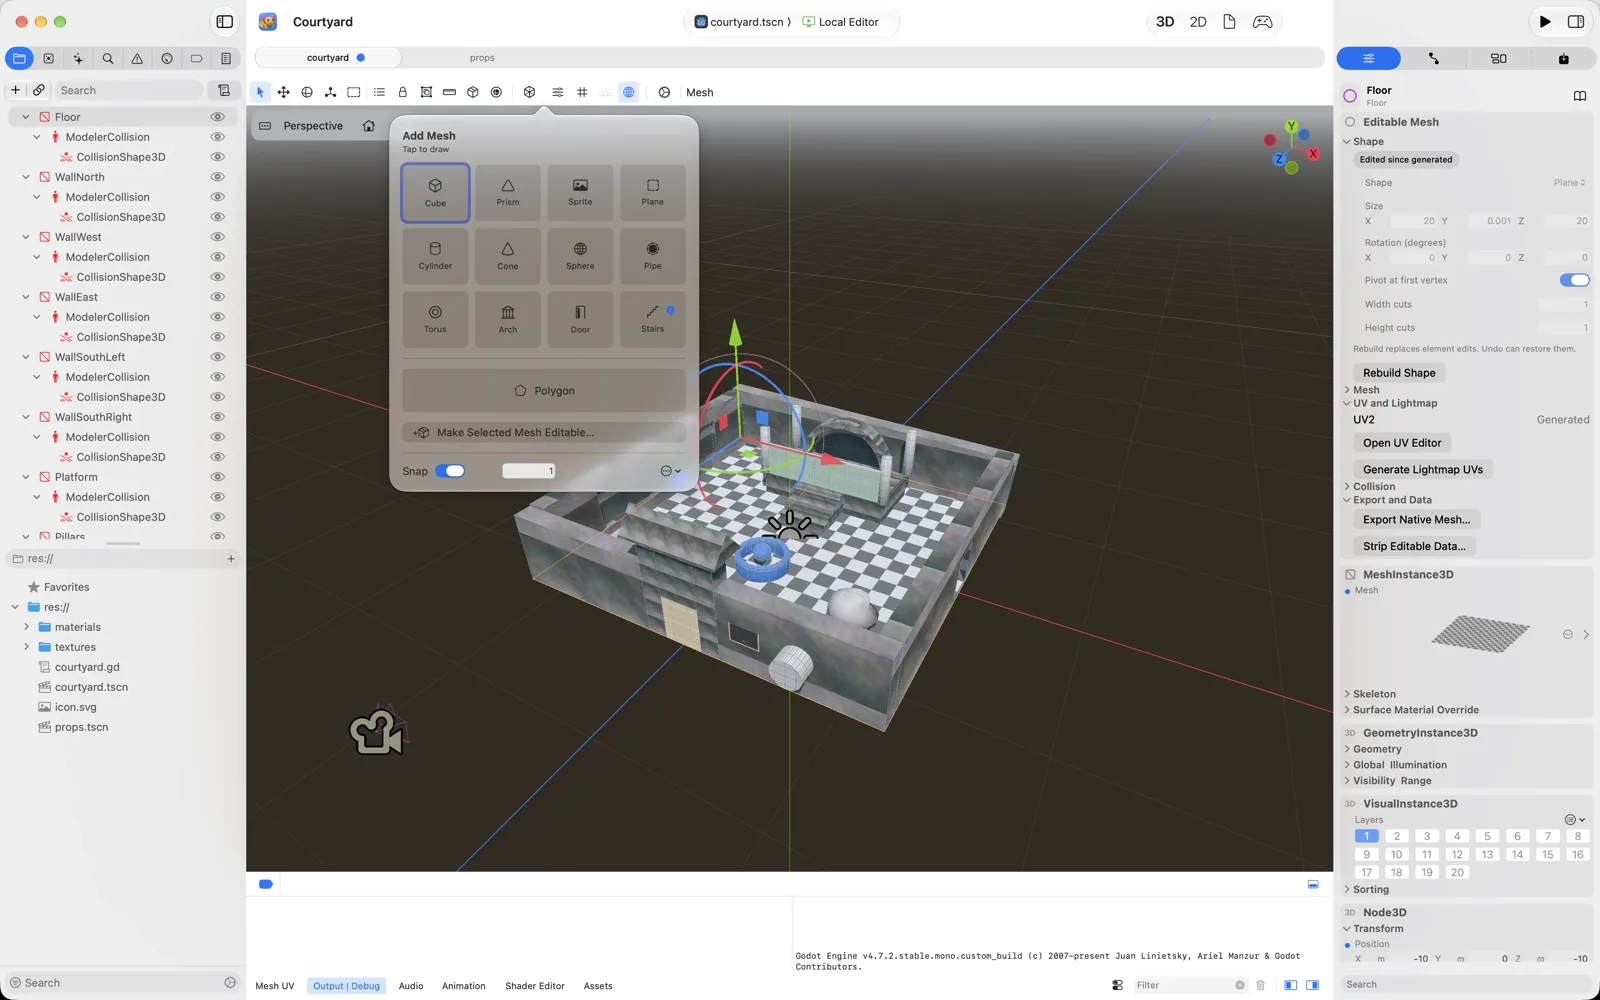This screenshot has width=1600, height=1000.
Task: Toggle WallNorth node visibility eye
Action: click(x=217, y=177)
